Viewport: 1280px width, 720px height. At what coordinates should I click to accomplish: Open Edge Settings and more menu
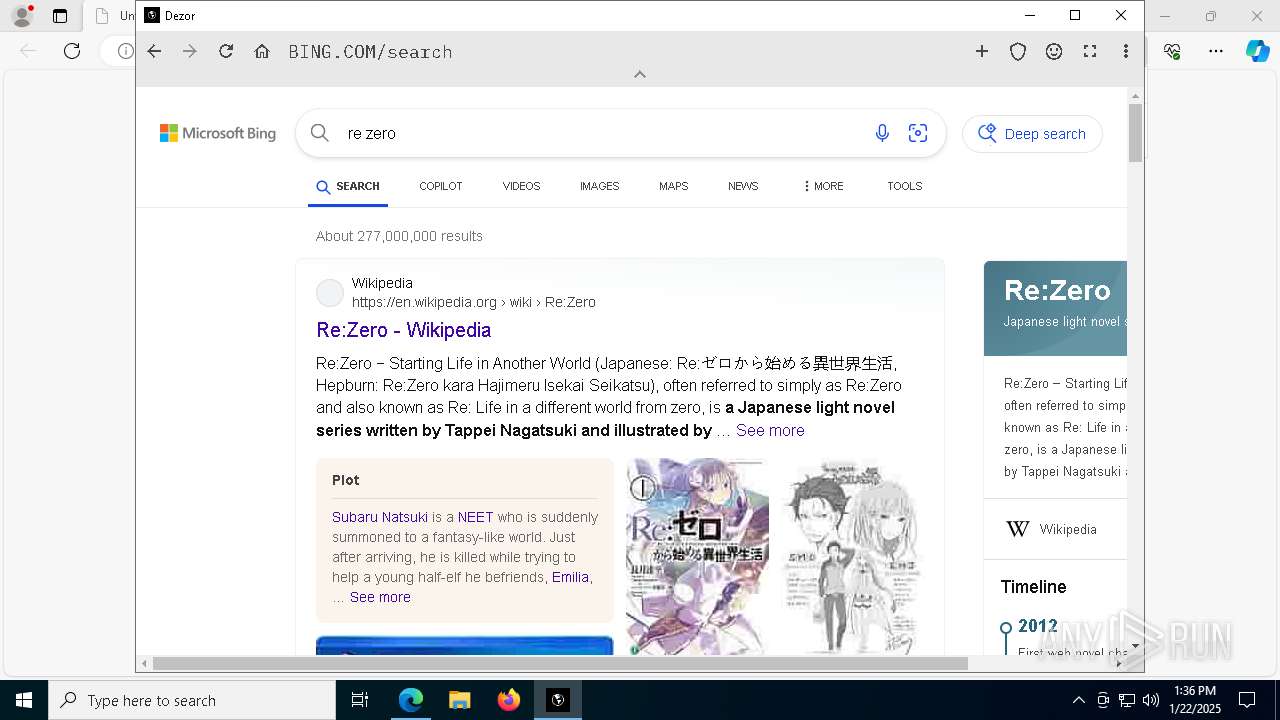click(1215, 51)
